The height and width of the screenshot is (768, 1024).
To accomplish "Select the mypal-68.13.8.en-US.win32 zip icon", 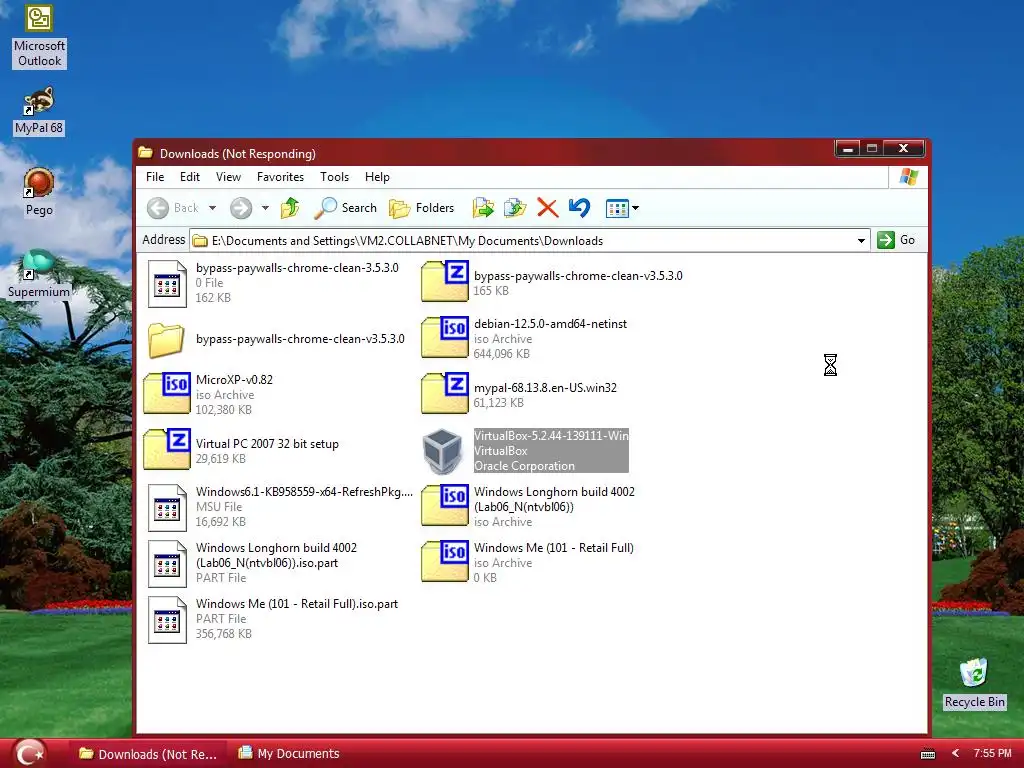I will pyautogui.click(x=445, y=393).
